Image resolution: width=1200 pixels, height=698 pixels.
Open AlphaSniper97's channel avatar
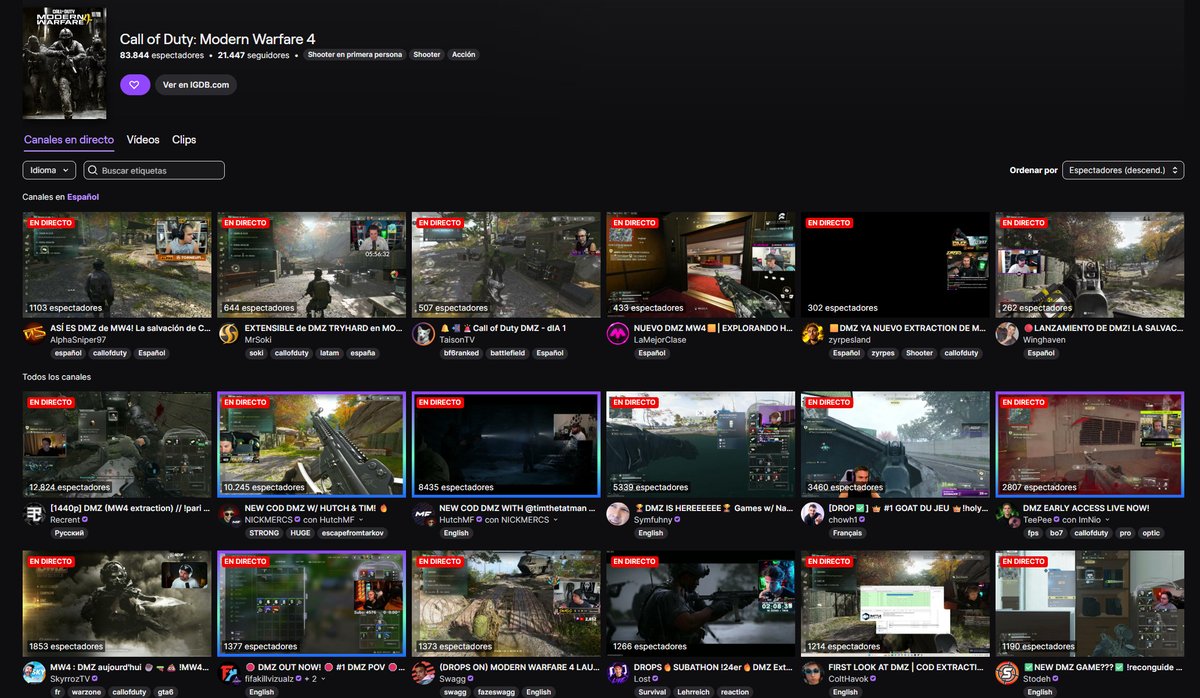(33, 334)
